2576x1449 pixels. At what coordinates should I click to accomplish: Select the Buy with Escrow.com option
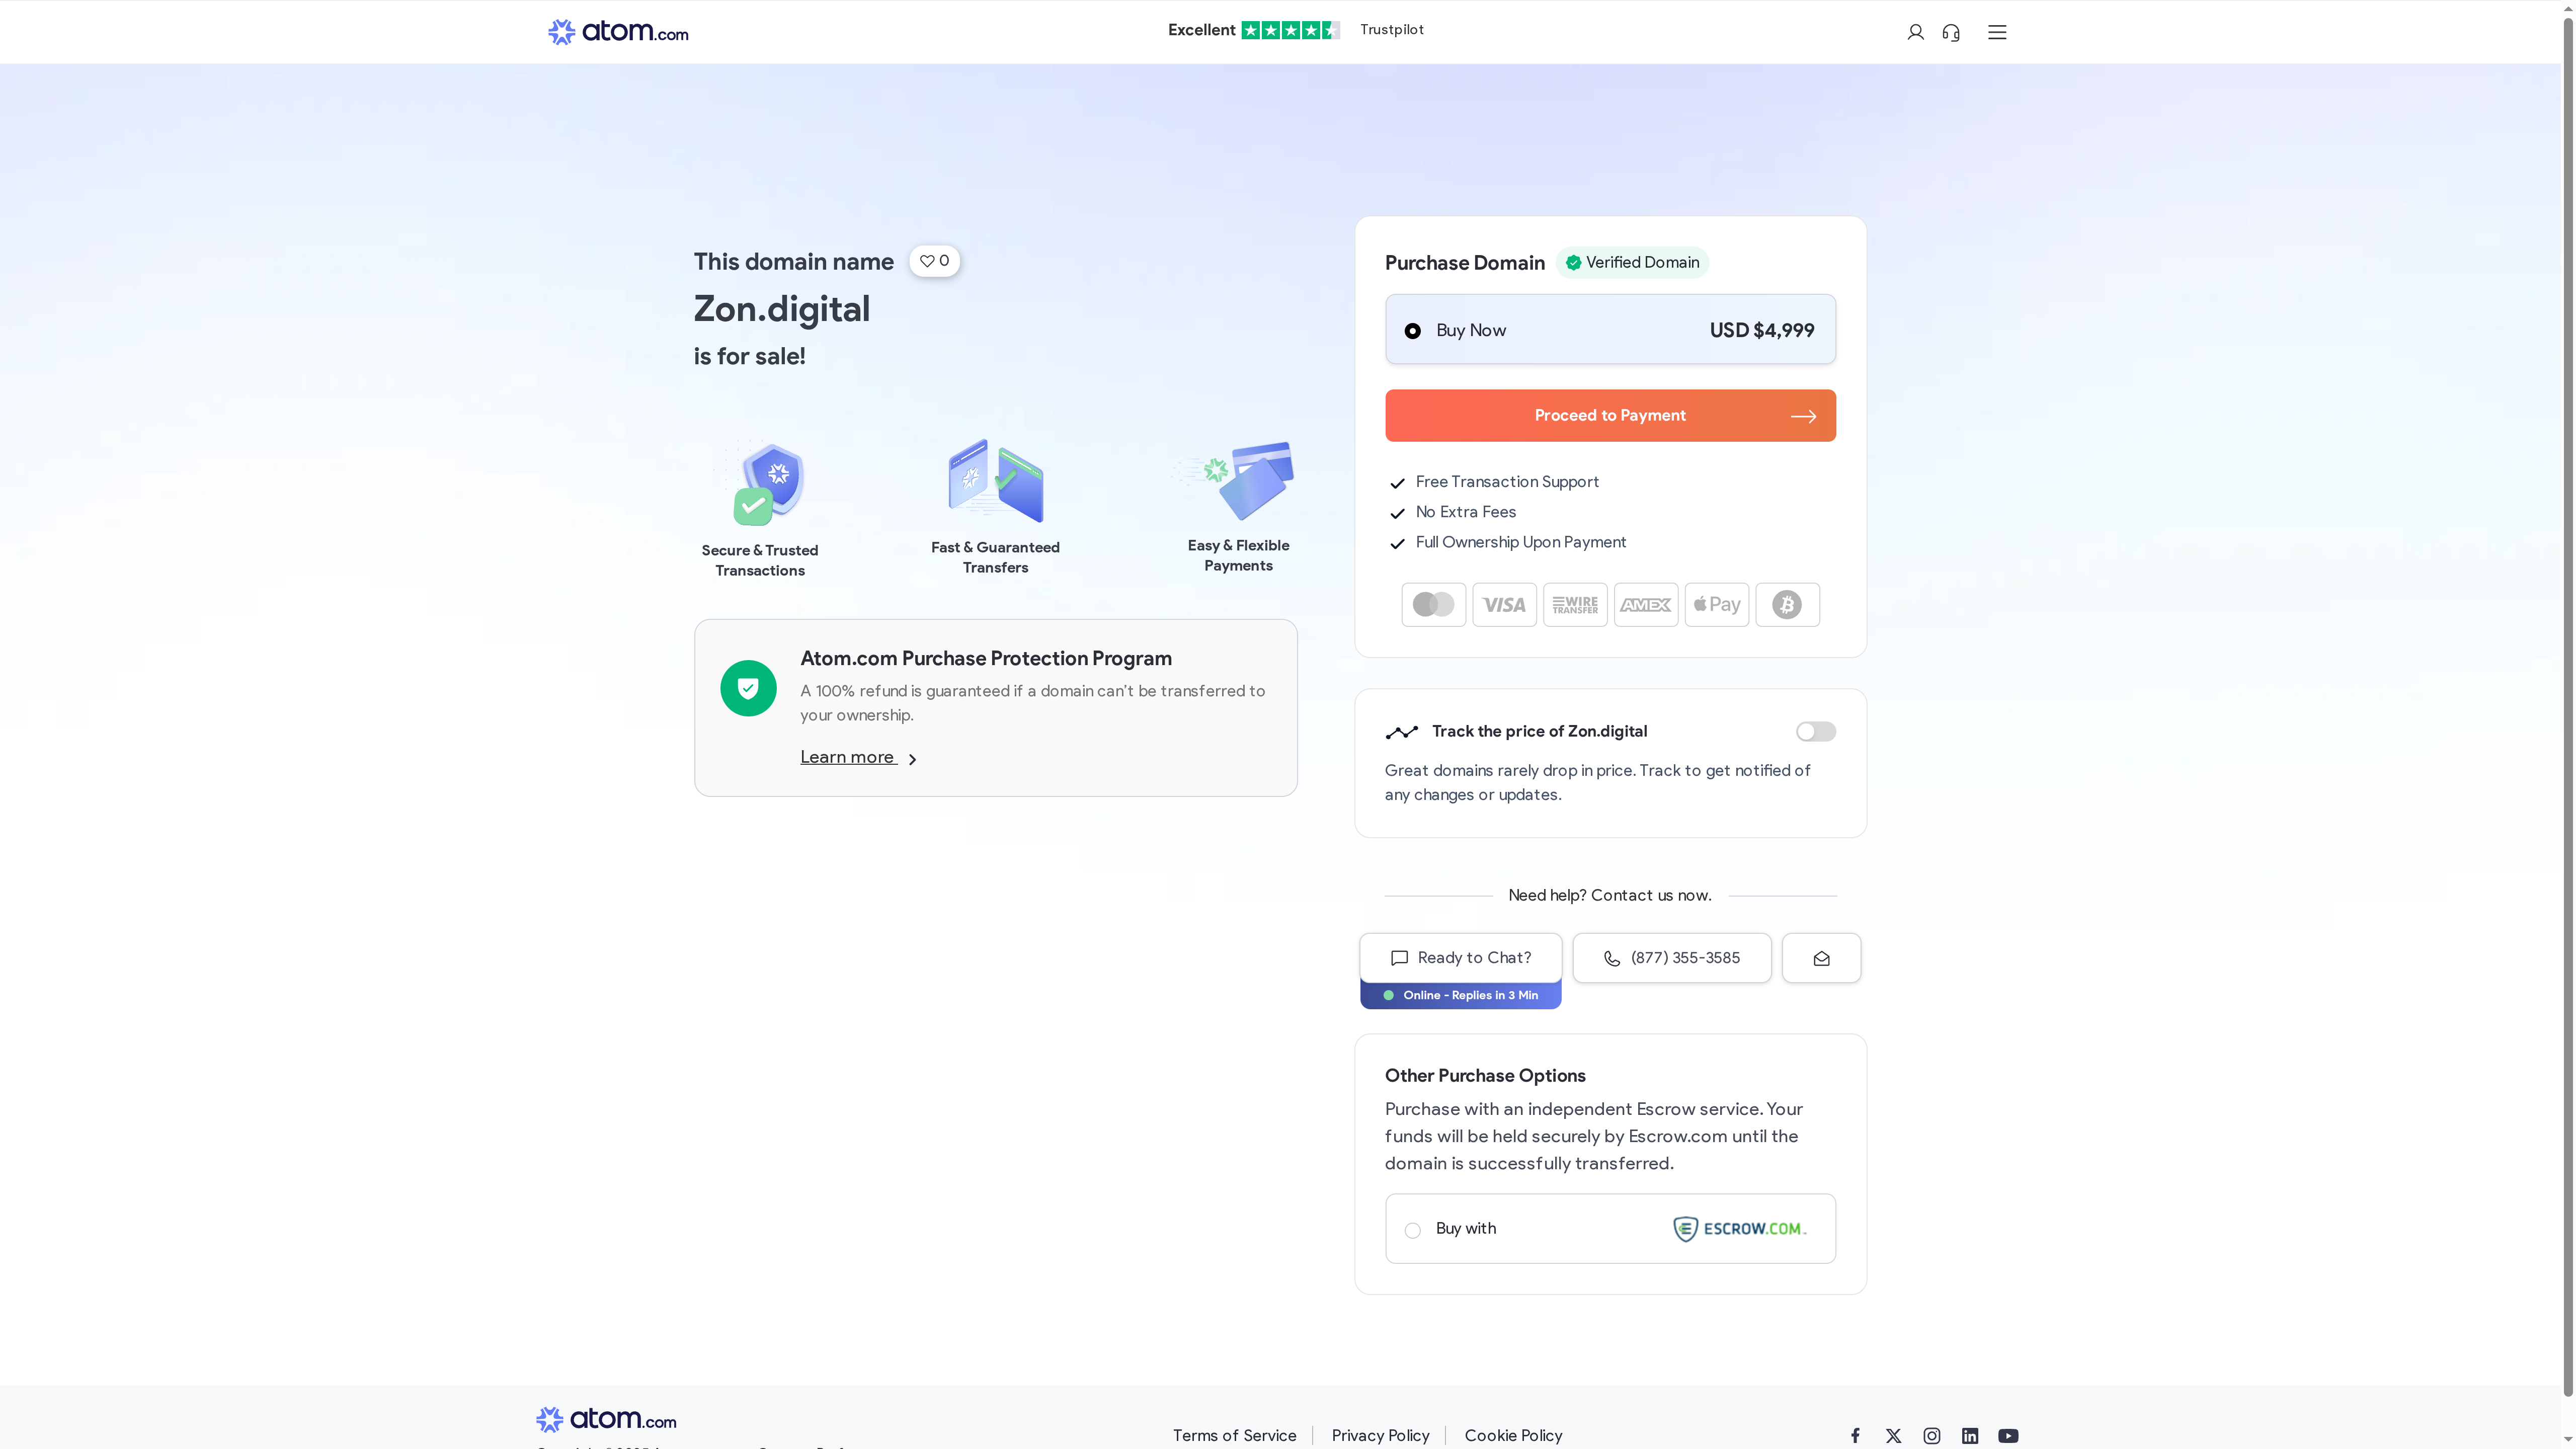click(x=1413, y=1230)
